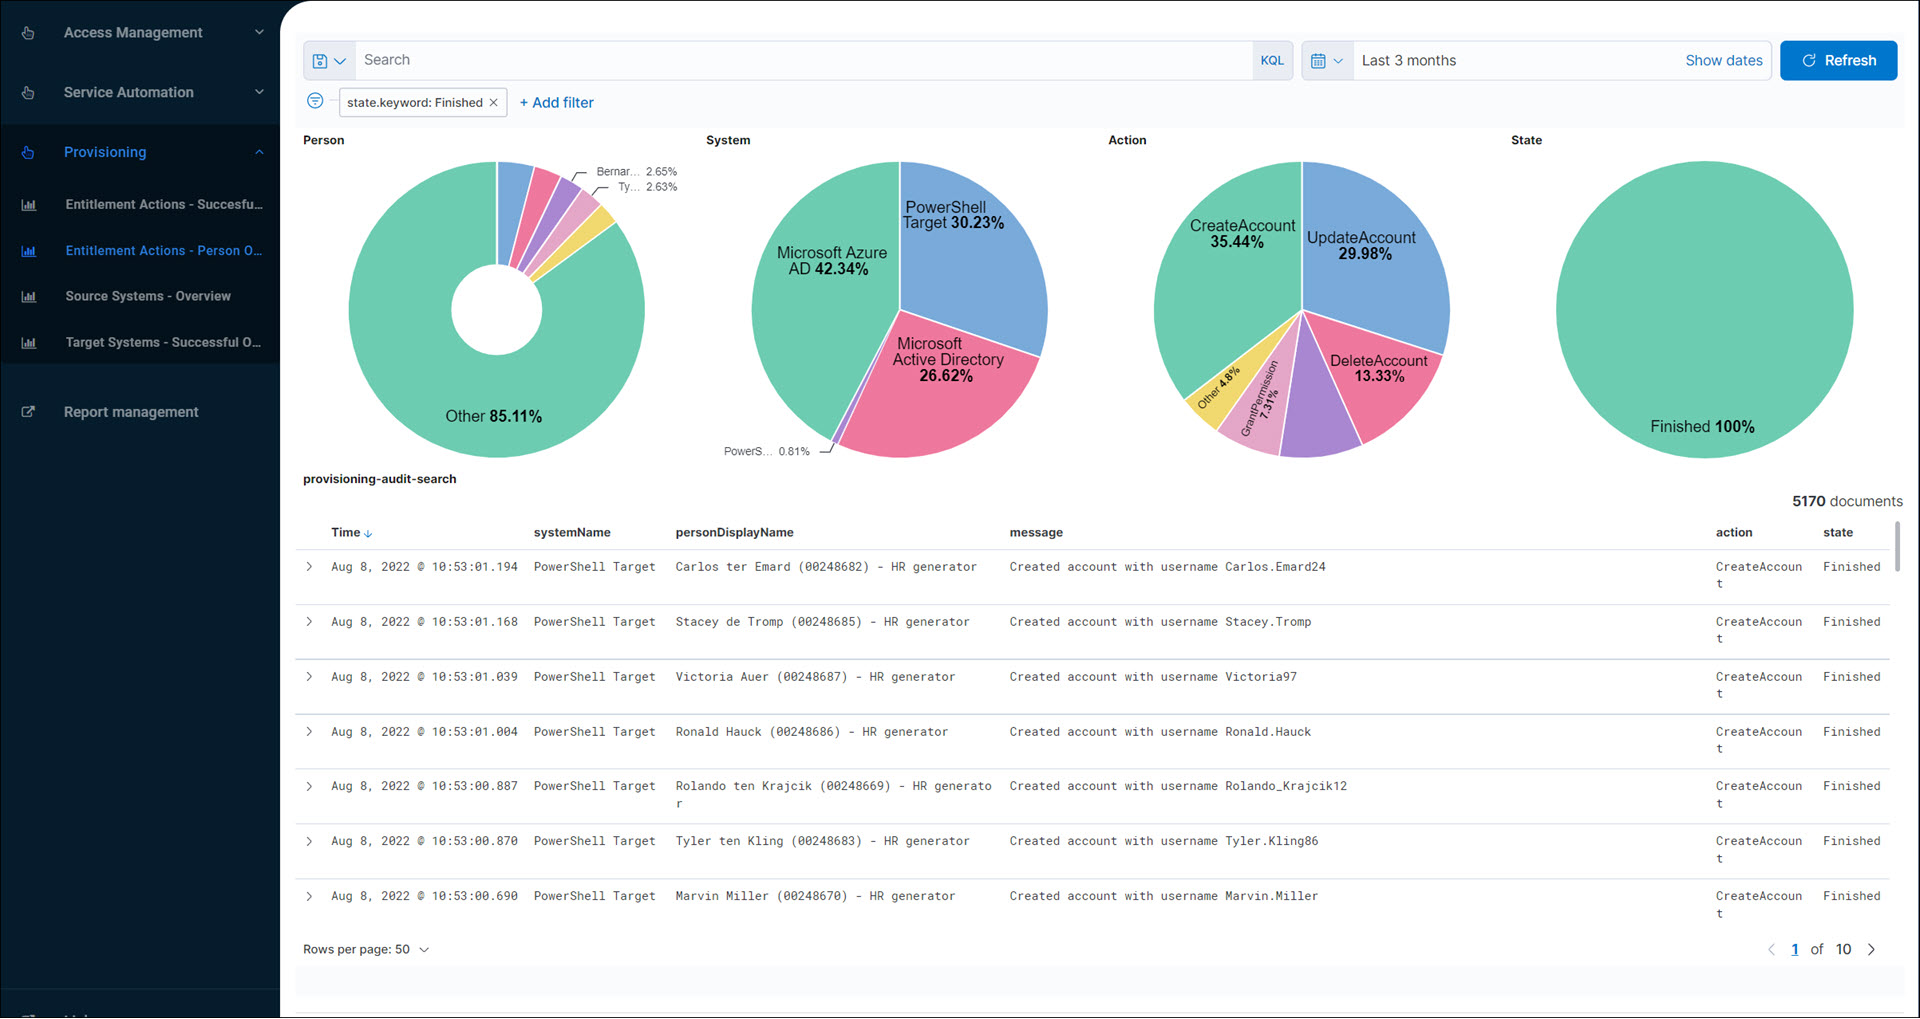Click the action column header
Viewport: 1920px width, 1019px height.
(x=1734, y=533)
